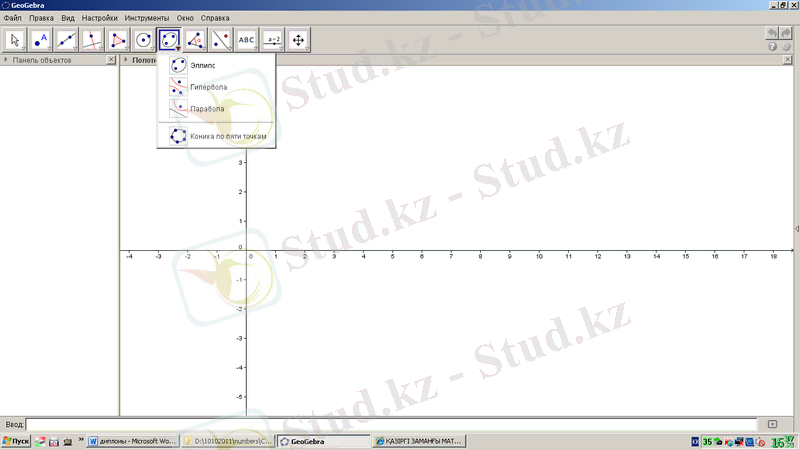Open the Настройки menu
Screen dimensions: 800x450
tap(99, 18)
